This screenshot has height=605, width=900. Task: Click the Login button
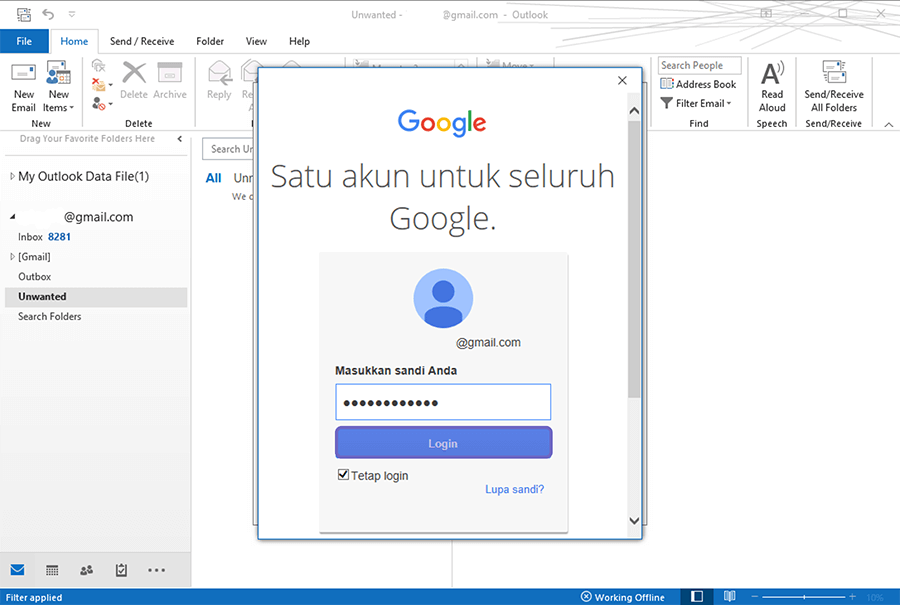[443, 443]
